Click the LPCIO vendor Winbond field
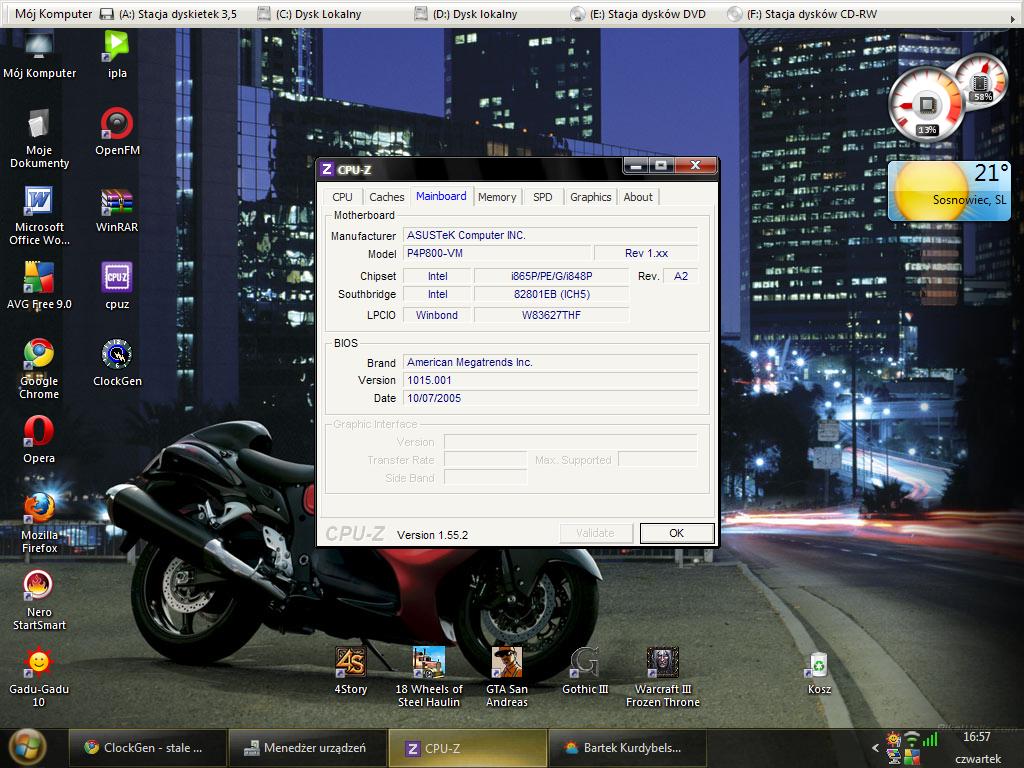Screen dimensions: 1024x768 coord(437,315)
